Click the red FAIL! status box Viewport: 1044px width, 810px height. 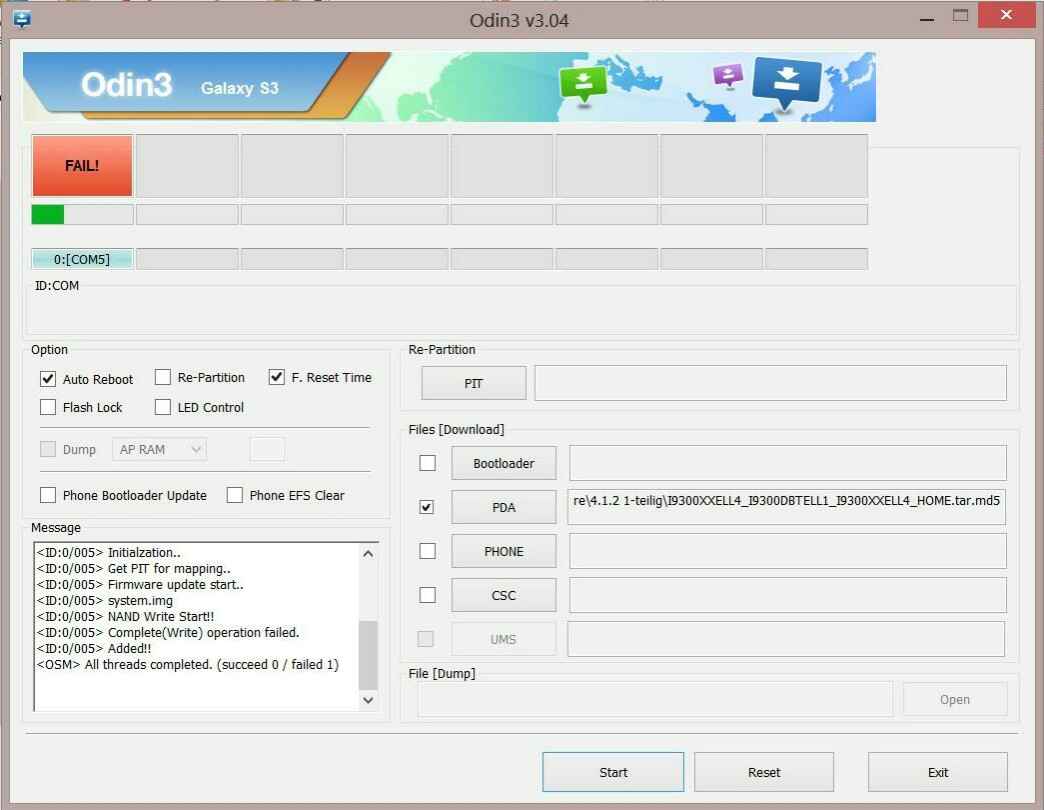[x=82, y=166]
